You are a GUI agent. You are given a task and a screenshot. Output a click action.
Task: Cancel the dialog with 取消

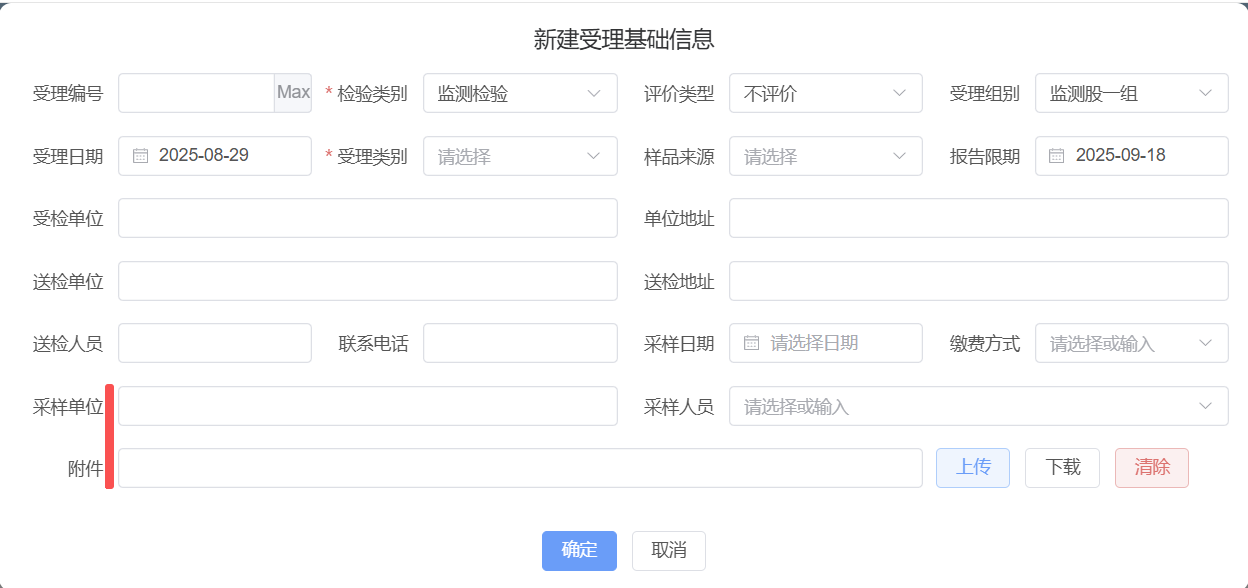[669, 551]
